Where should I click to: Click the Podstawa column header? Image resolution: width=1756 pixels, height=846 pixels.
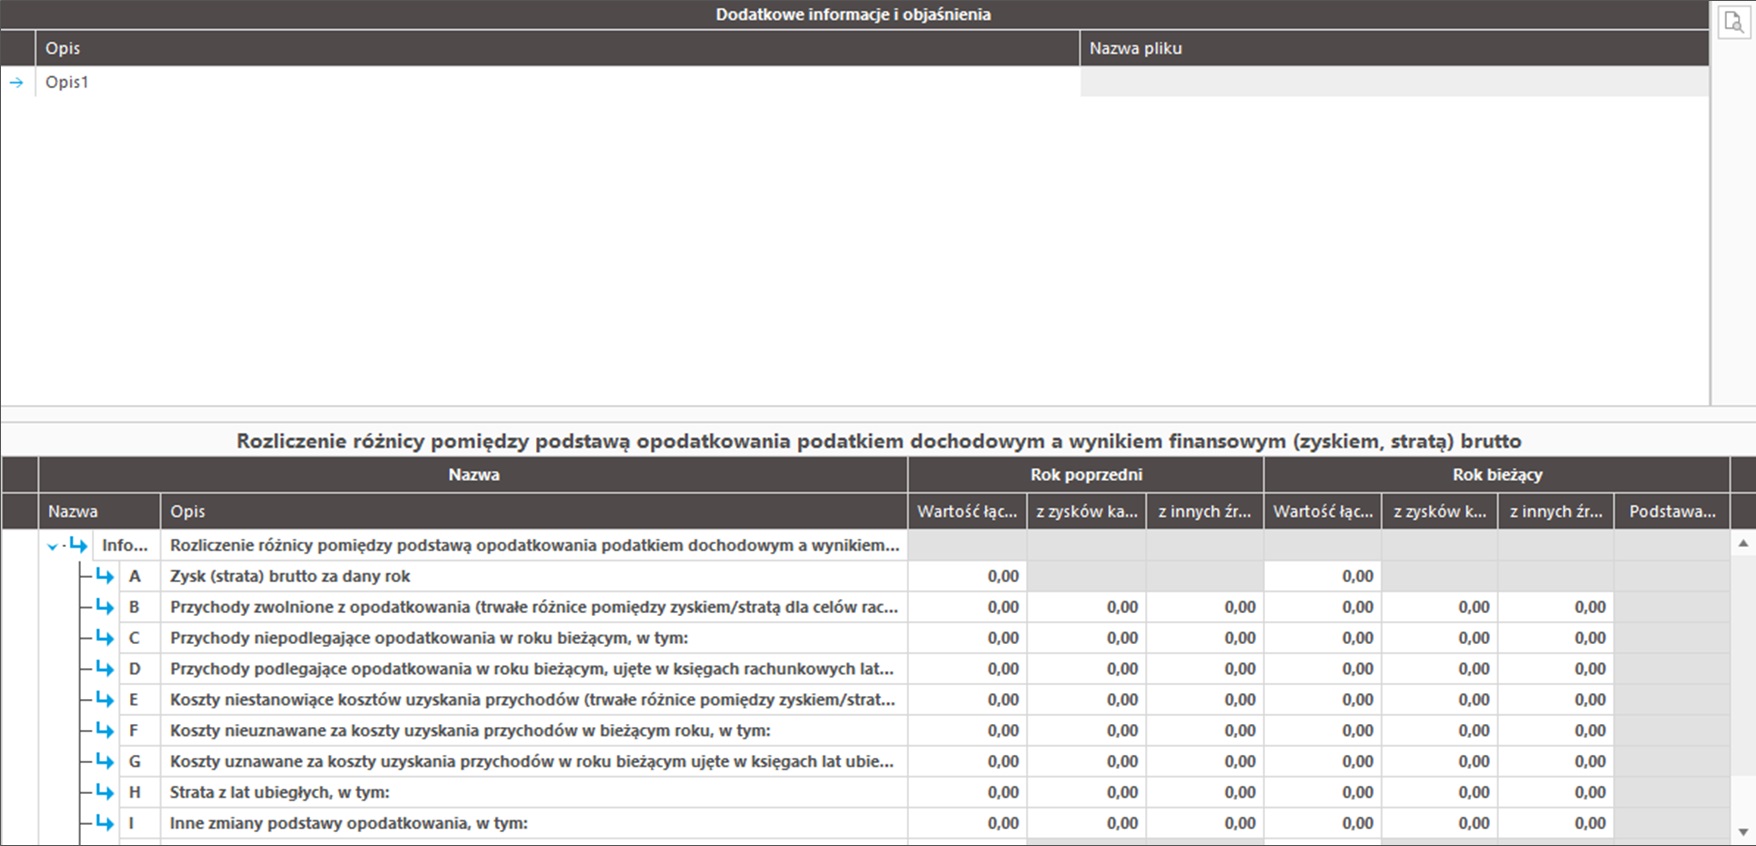[x=1671, y=511]
